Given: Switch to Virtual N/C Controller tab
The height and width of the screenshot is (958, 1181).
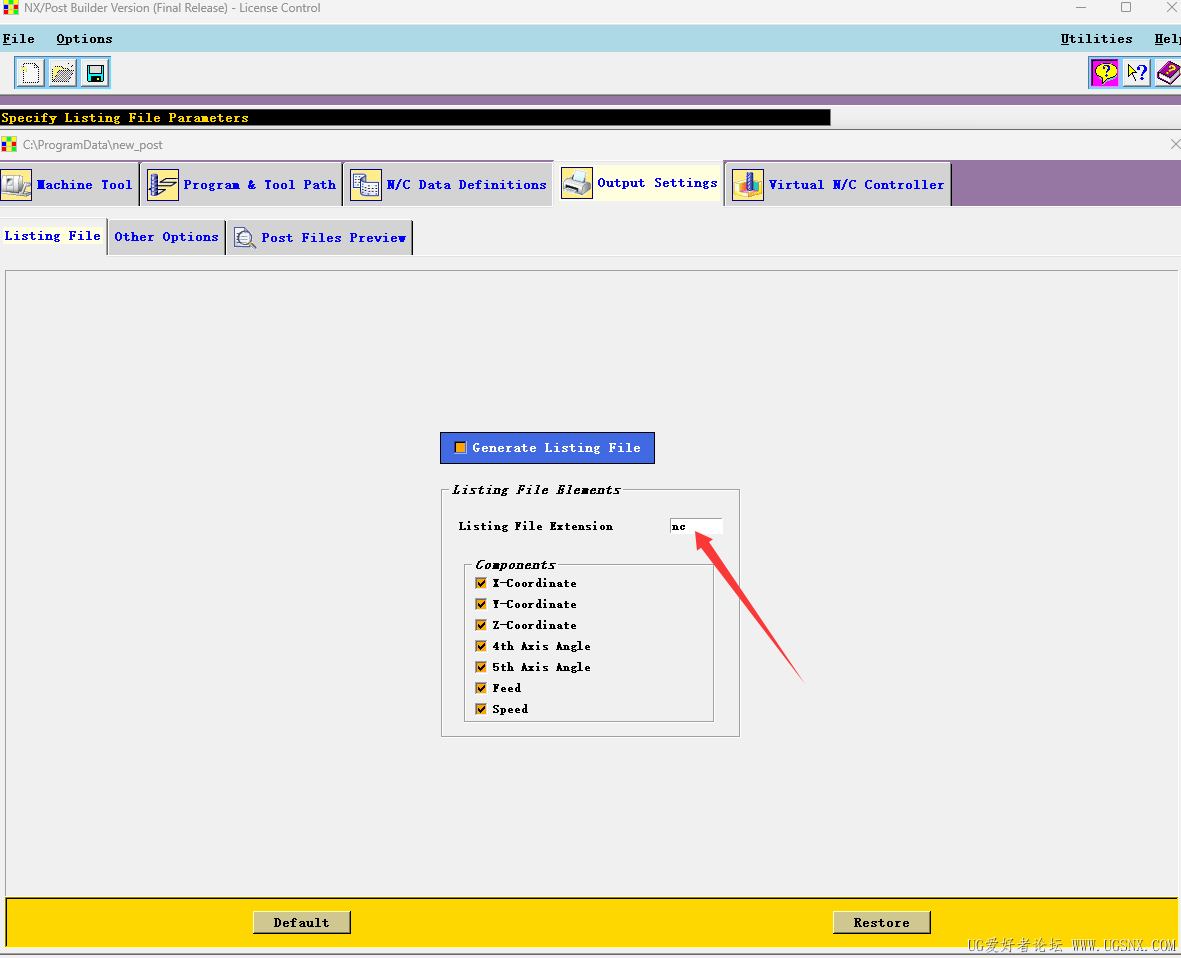Looking at the screenshot, I should 838,185.
